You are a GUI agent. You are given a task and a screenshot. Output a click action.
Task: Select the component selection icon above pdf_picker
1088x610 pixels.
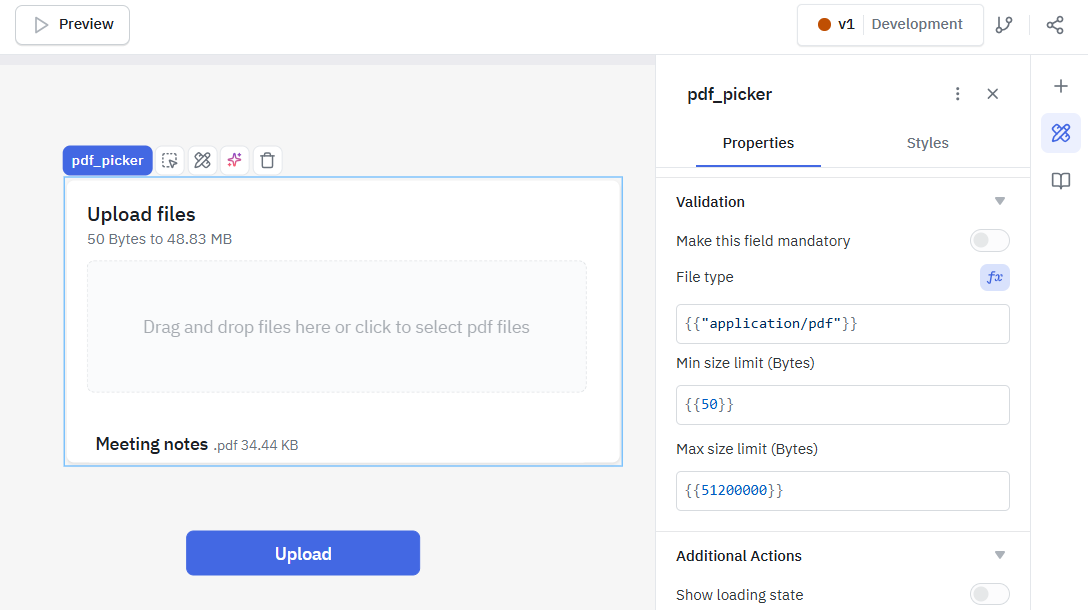pyautogui.click(x=169, y=160)
